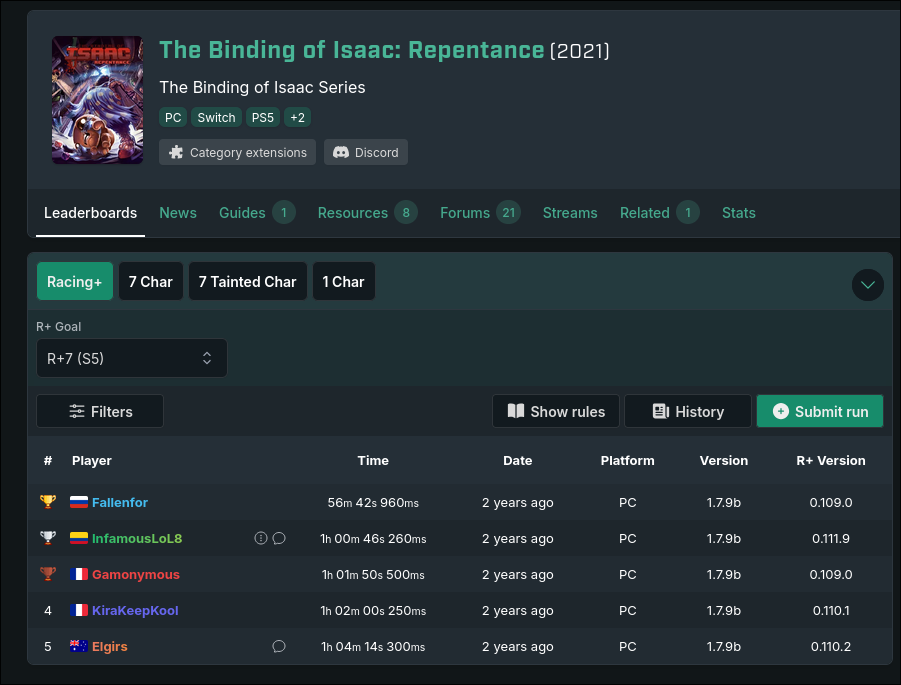Click the Show rules button
The height and width of the screenshot is (685, 901).
coord(556,411)
